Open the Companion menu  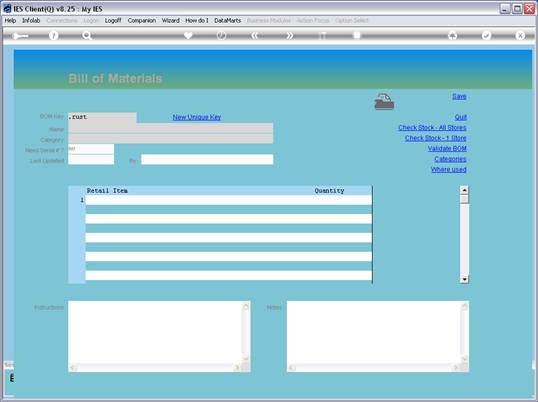142,21
